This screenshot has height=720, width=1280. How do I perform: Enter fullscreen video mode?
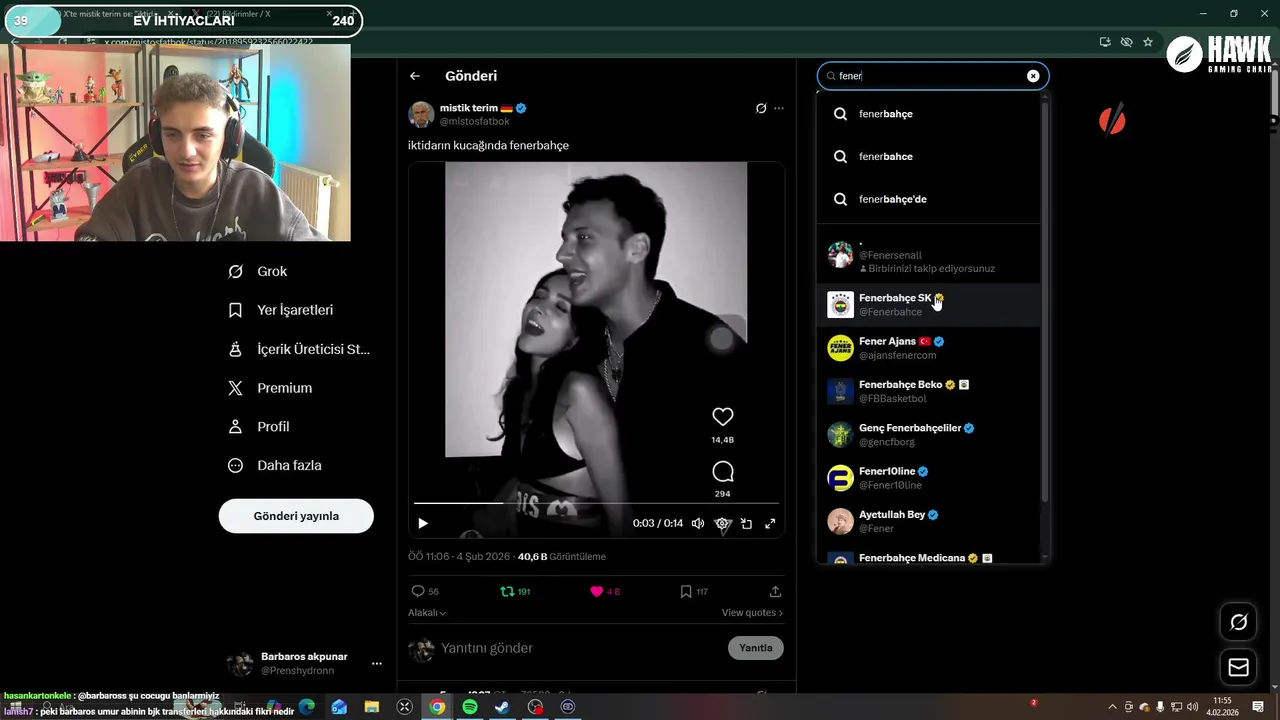point(770,523)
